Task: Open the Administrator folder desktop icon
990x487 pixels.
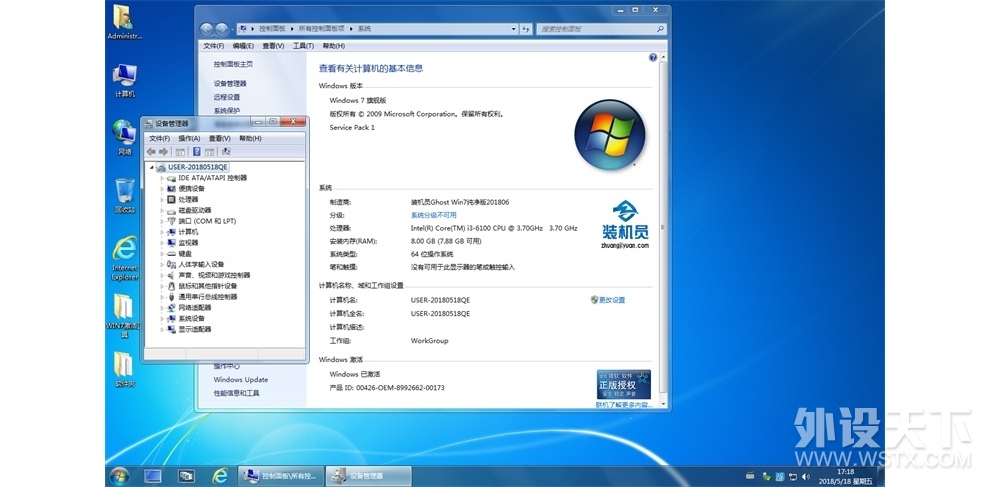Action: click(x=124, y=23)
